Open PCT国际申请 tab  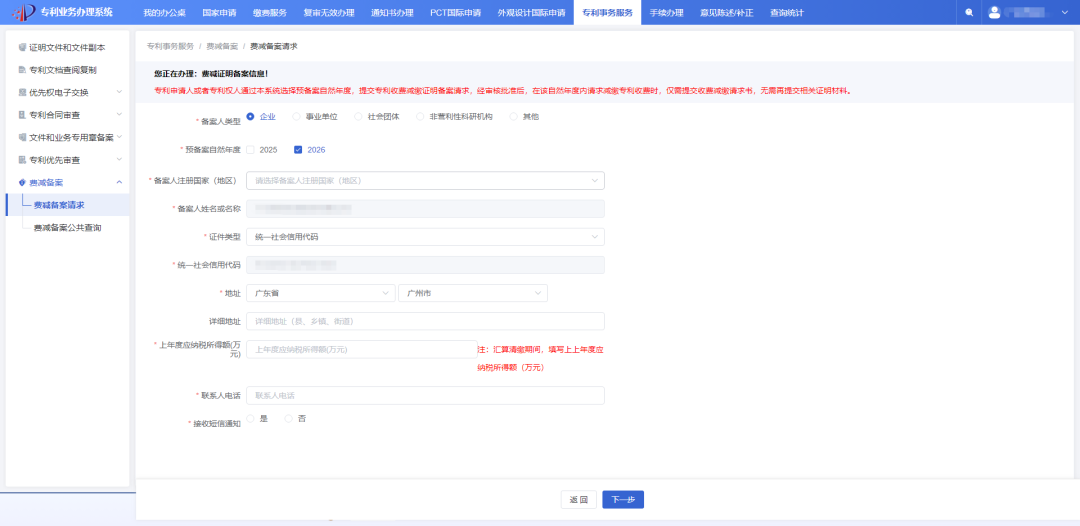(455, 12)
